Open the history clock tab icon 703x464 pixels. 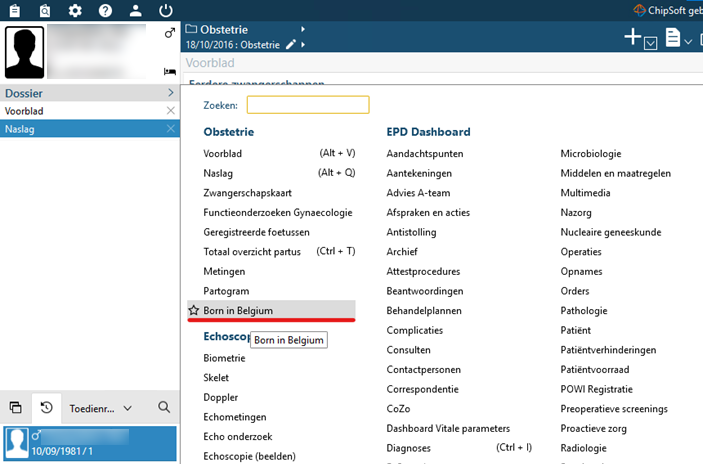tap(45, 408)
